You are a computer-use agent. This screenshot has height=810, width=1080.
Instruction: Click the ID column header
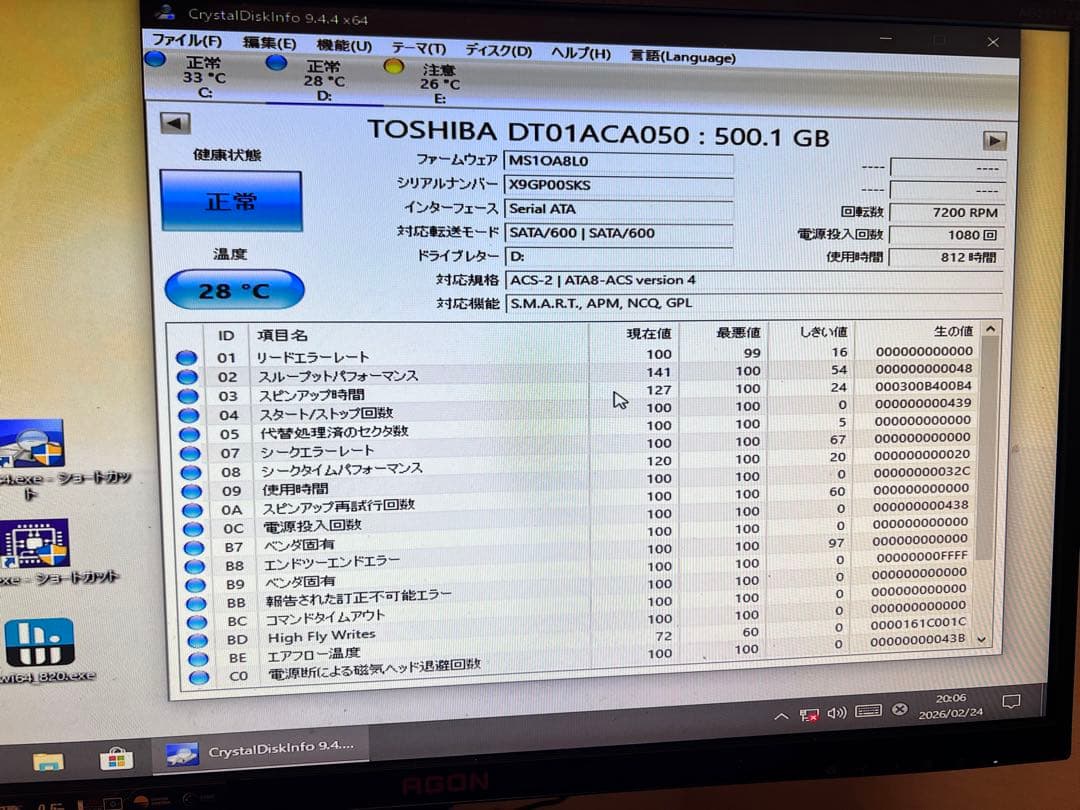pyautogui.click(x=226, y=335)
